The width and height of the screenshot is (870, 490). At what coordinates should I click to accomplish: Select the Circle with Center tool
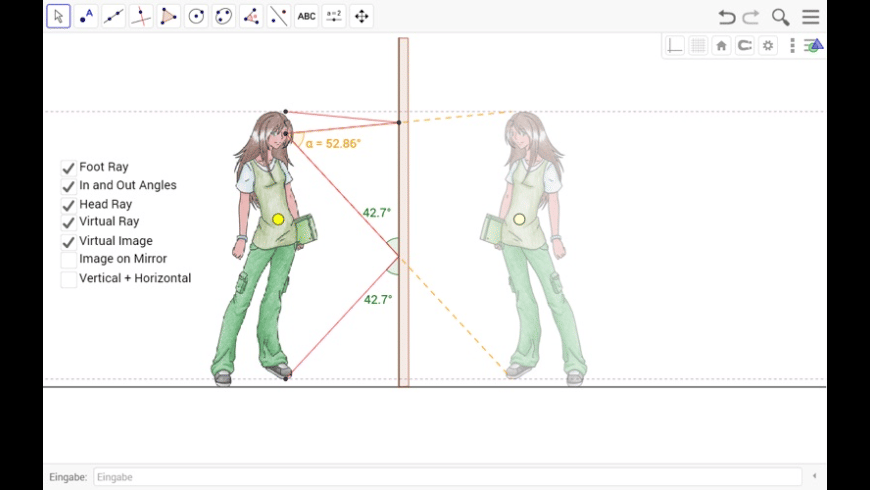click(x=196, y=16)
